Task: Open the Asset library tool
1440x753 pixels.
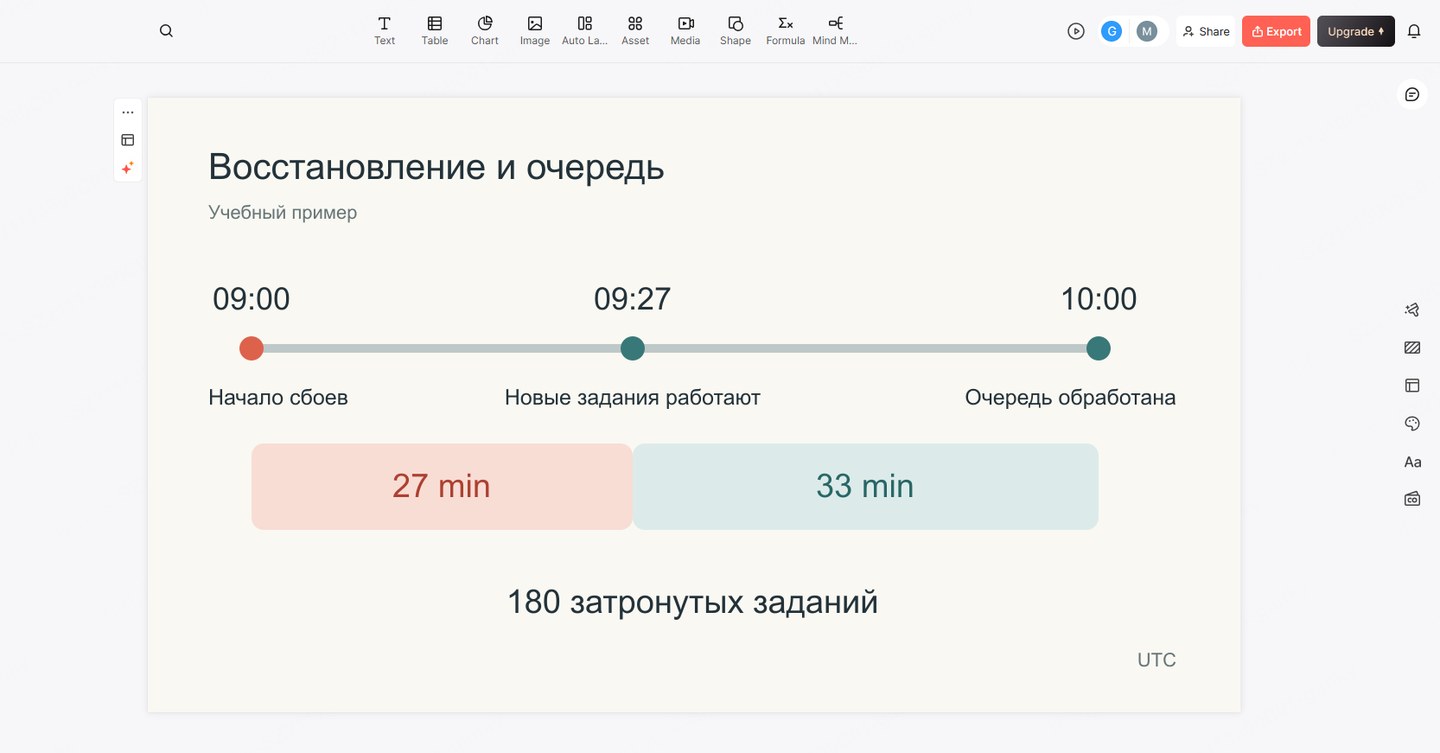Action: [x=635, y=31]
